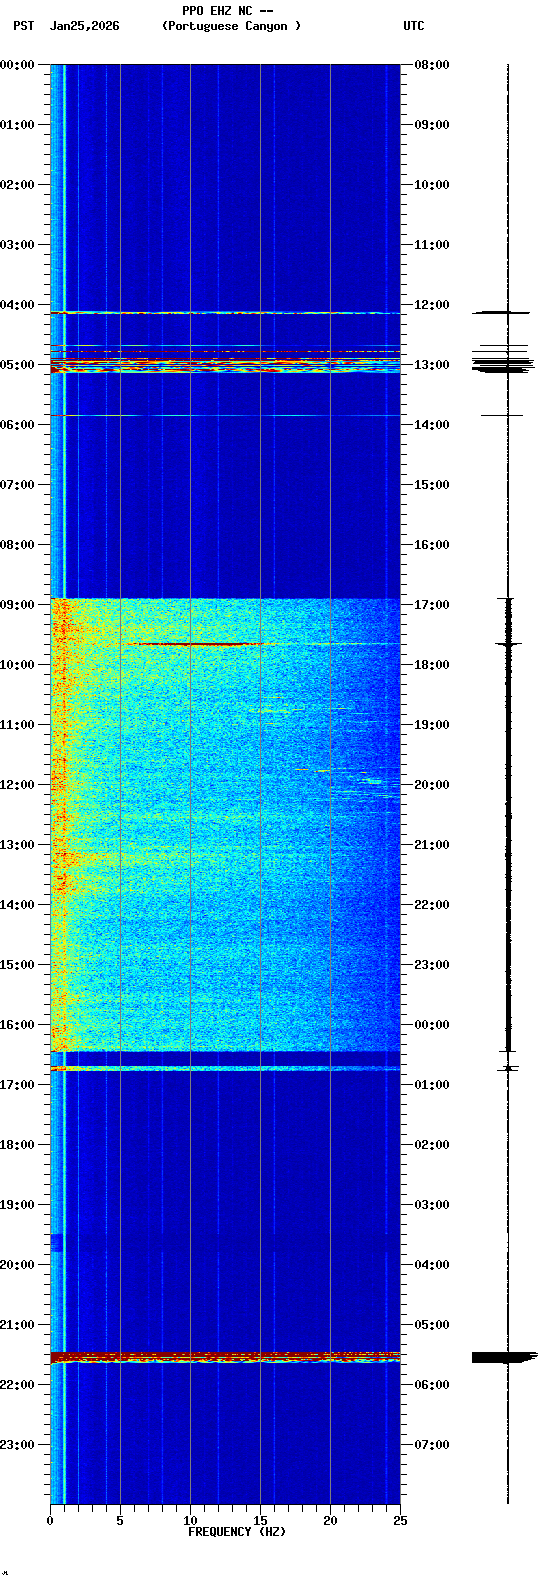
Task: Select the '20' frequency tick label
Action: [x=330, y=1521]
